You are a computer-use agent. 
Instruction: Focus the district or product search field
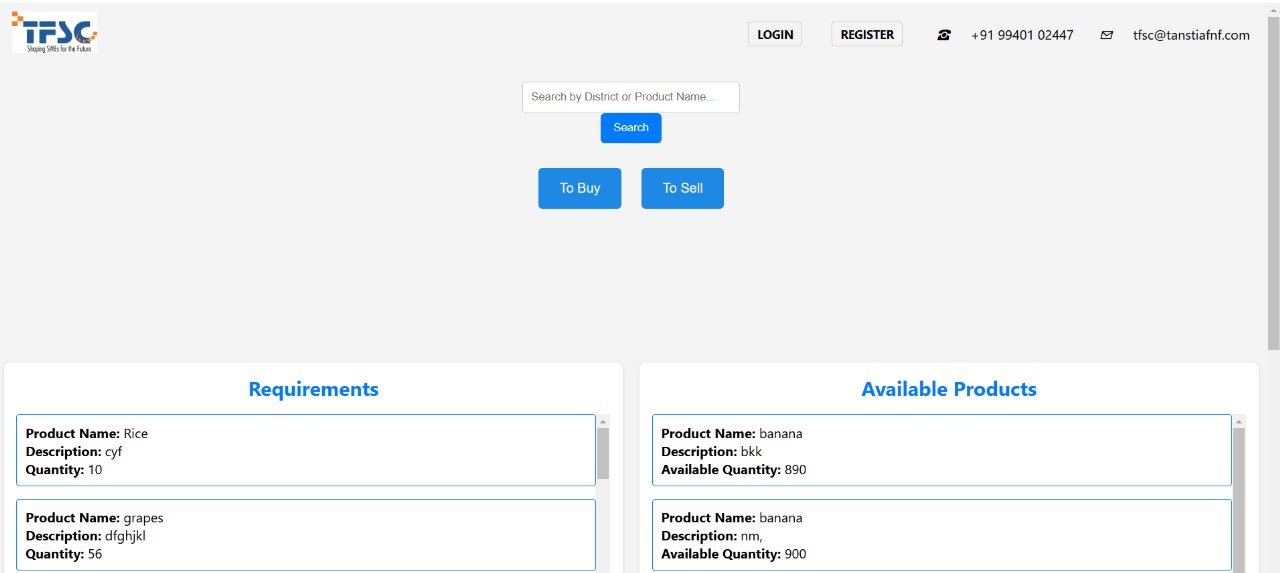pos(630,97)
